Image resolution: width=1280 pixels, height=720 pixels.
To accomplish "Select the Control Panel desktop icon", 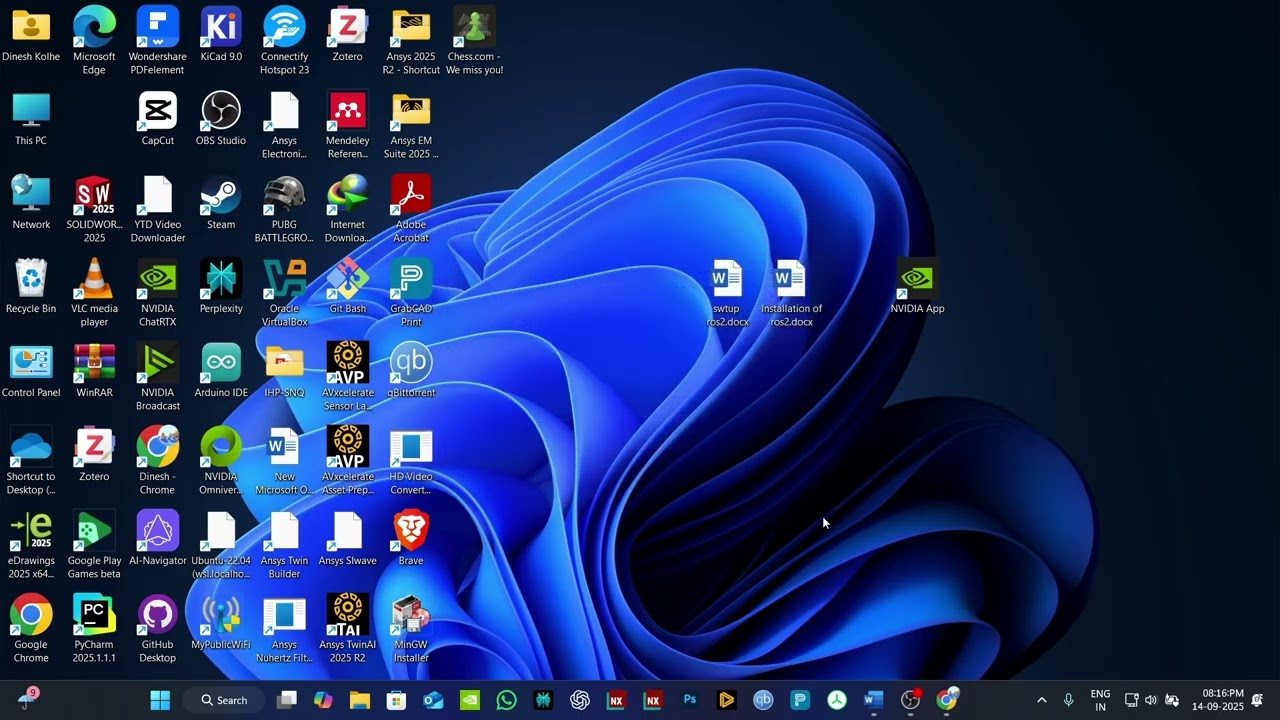I will point(31,372).
